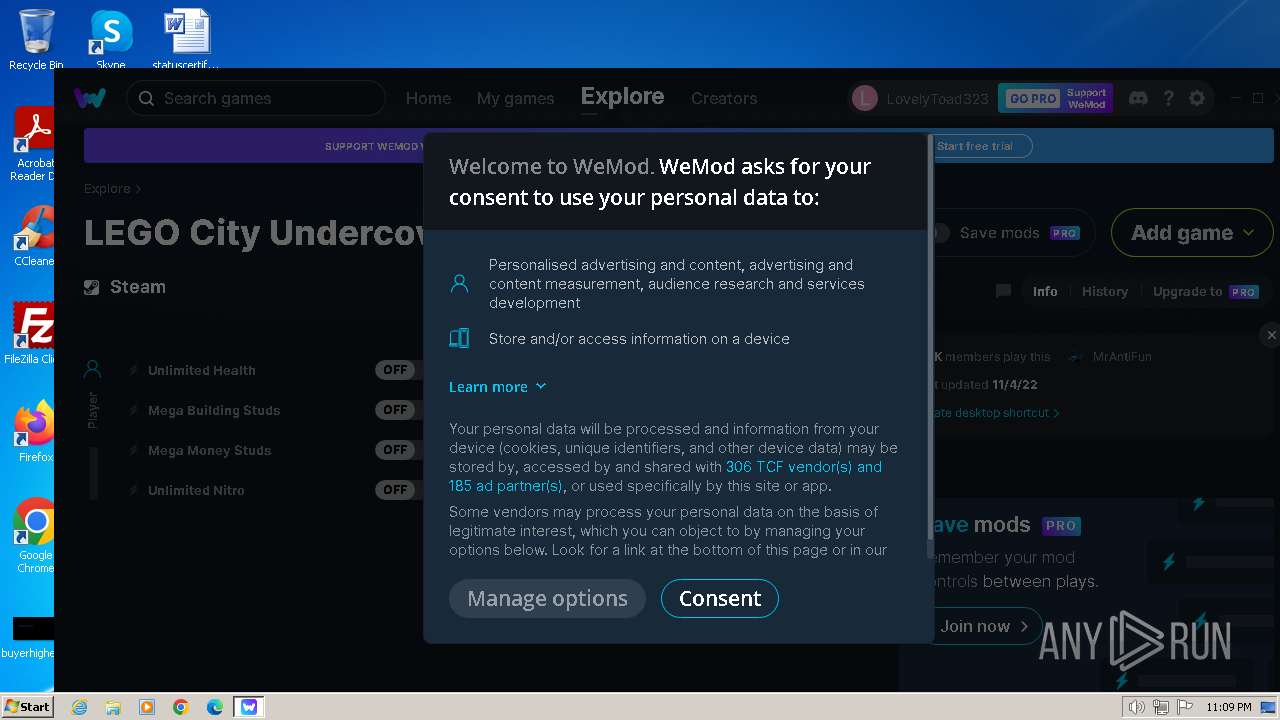
Task: Open Skype desktop shortcut
Action: (110, 40)
